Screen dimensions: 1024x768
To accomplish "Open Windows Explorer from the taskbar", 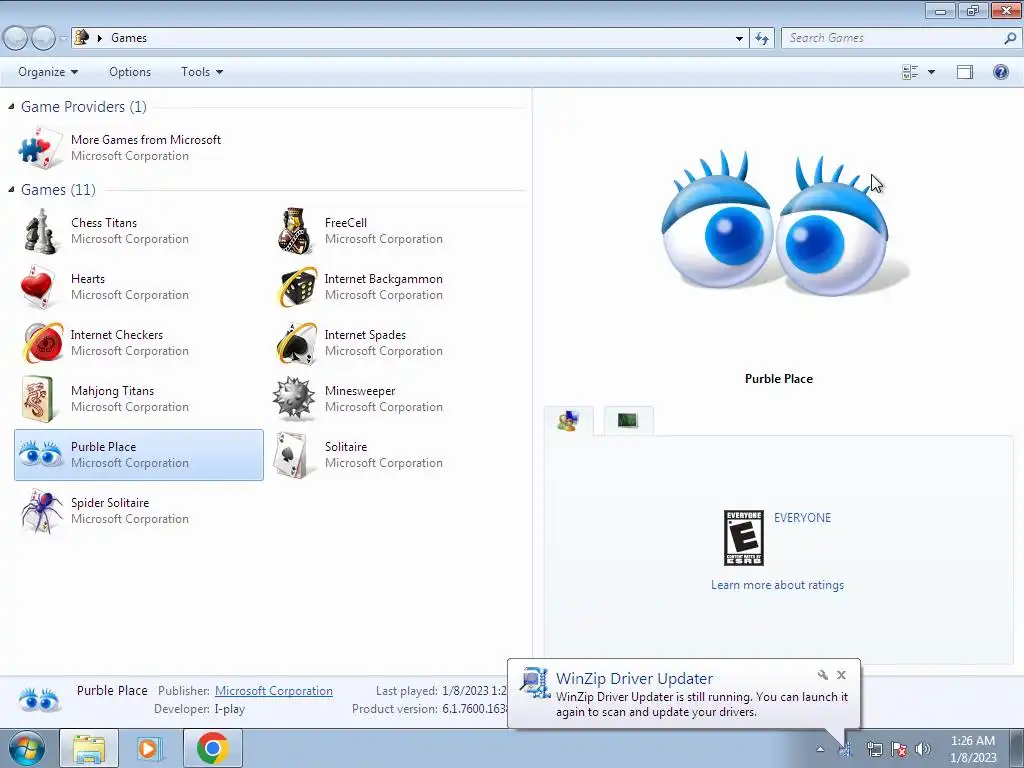I will pos(89,748).
